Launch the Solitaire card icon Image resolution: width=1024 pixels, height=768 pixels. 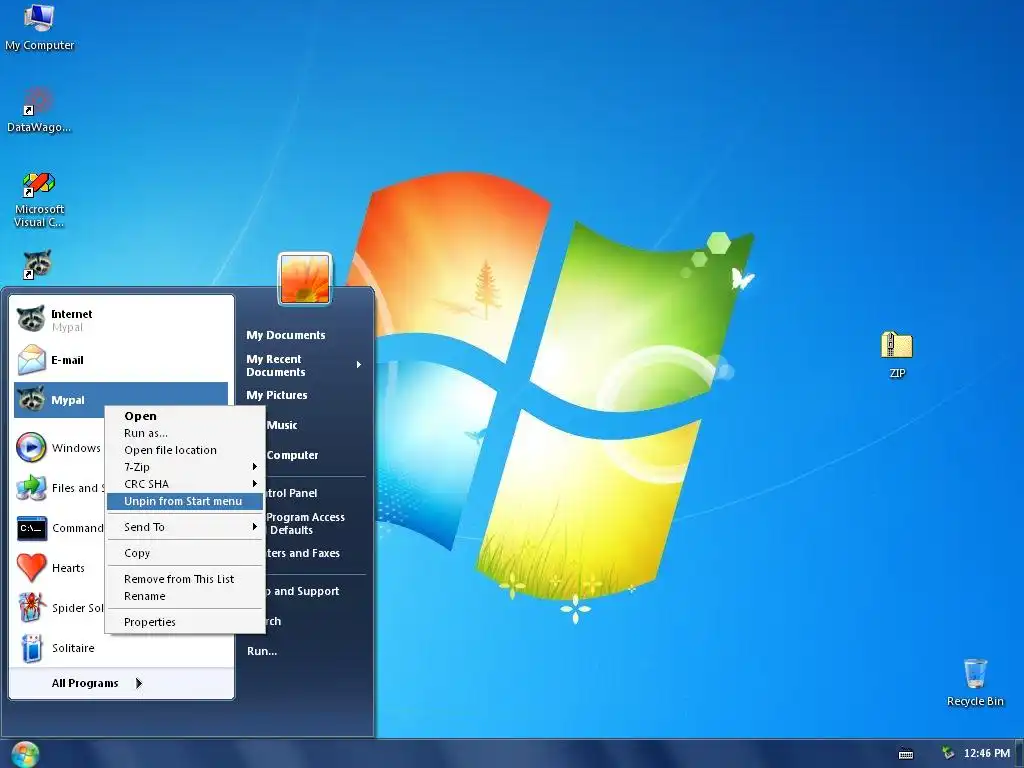31,648
